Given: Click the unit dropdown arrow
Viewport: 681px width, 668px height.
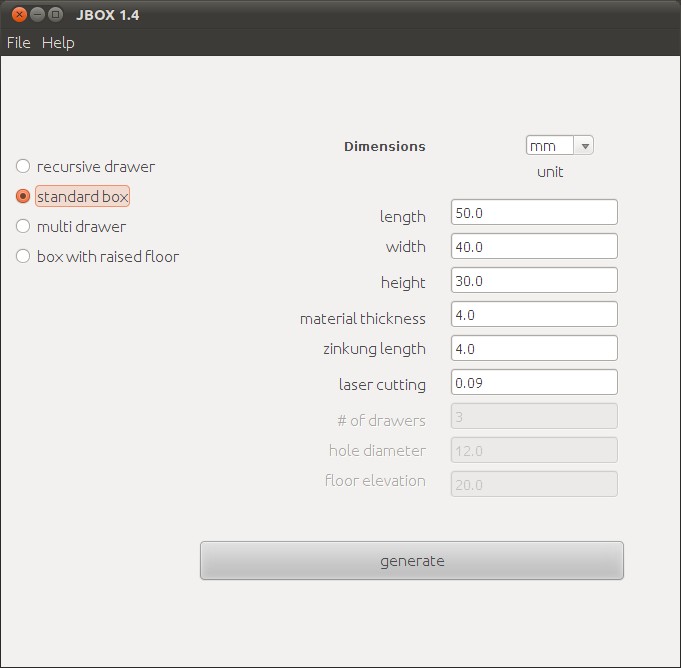Looking at the screenshot, I should 585,146.
